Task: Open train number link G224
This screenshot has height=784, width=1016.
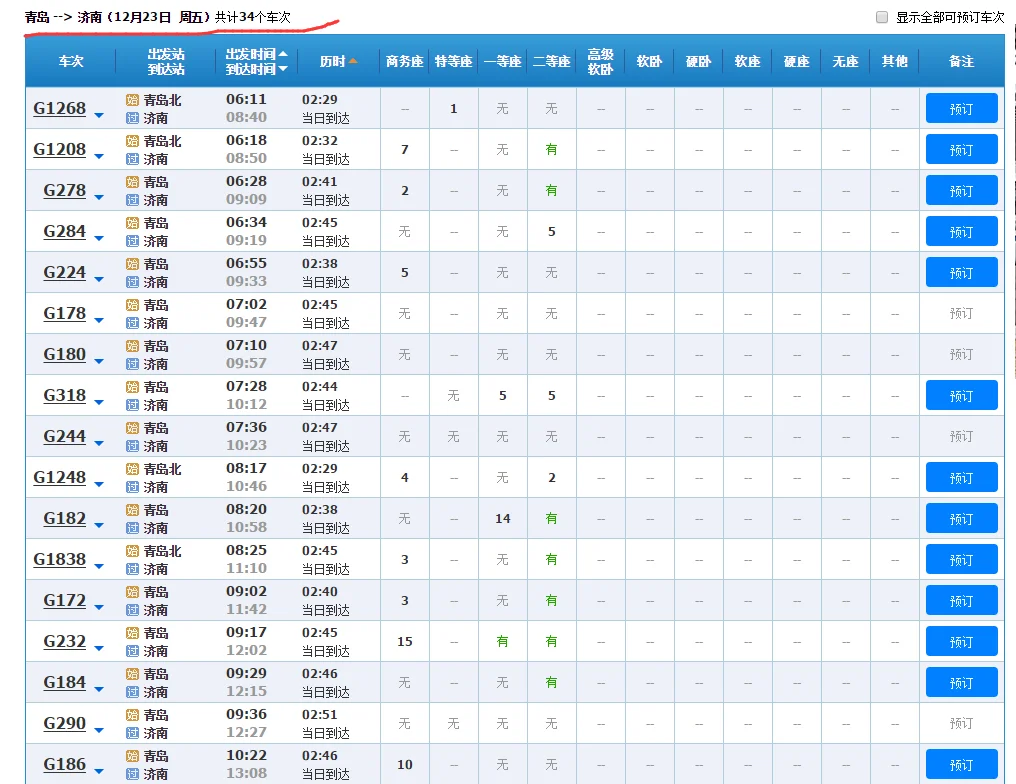Action: pyautogui.click(x=64, y=273)
